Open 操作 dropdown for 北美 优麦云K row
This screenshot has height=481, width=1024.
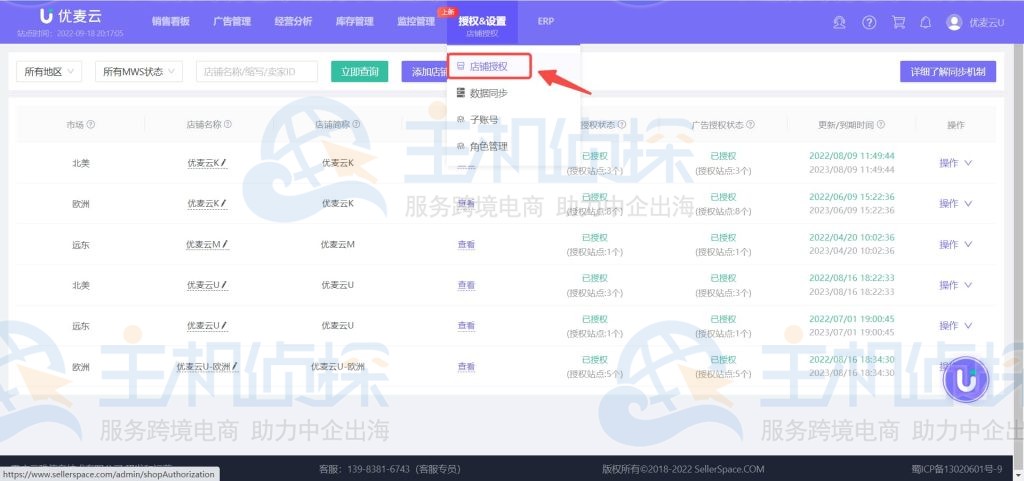click(955, 163)
